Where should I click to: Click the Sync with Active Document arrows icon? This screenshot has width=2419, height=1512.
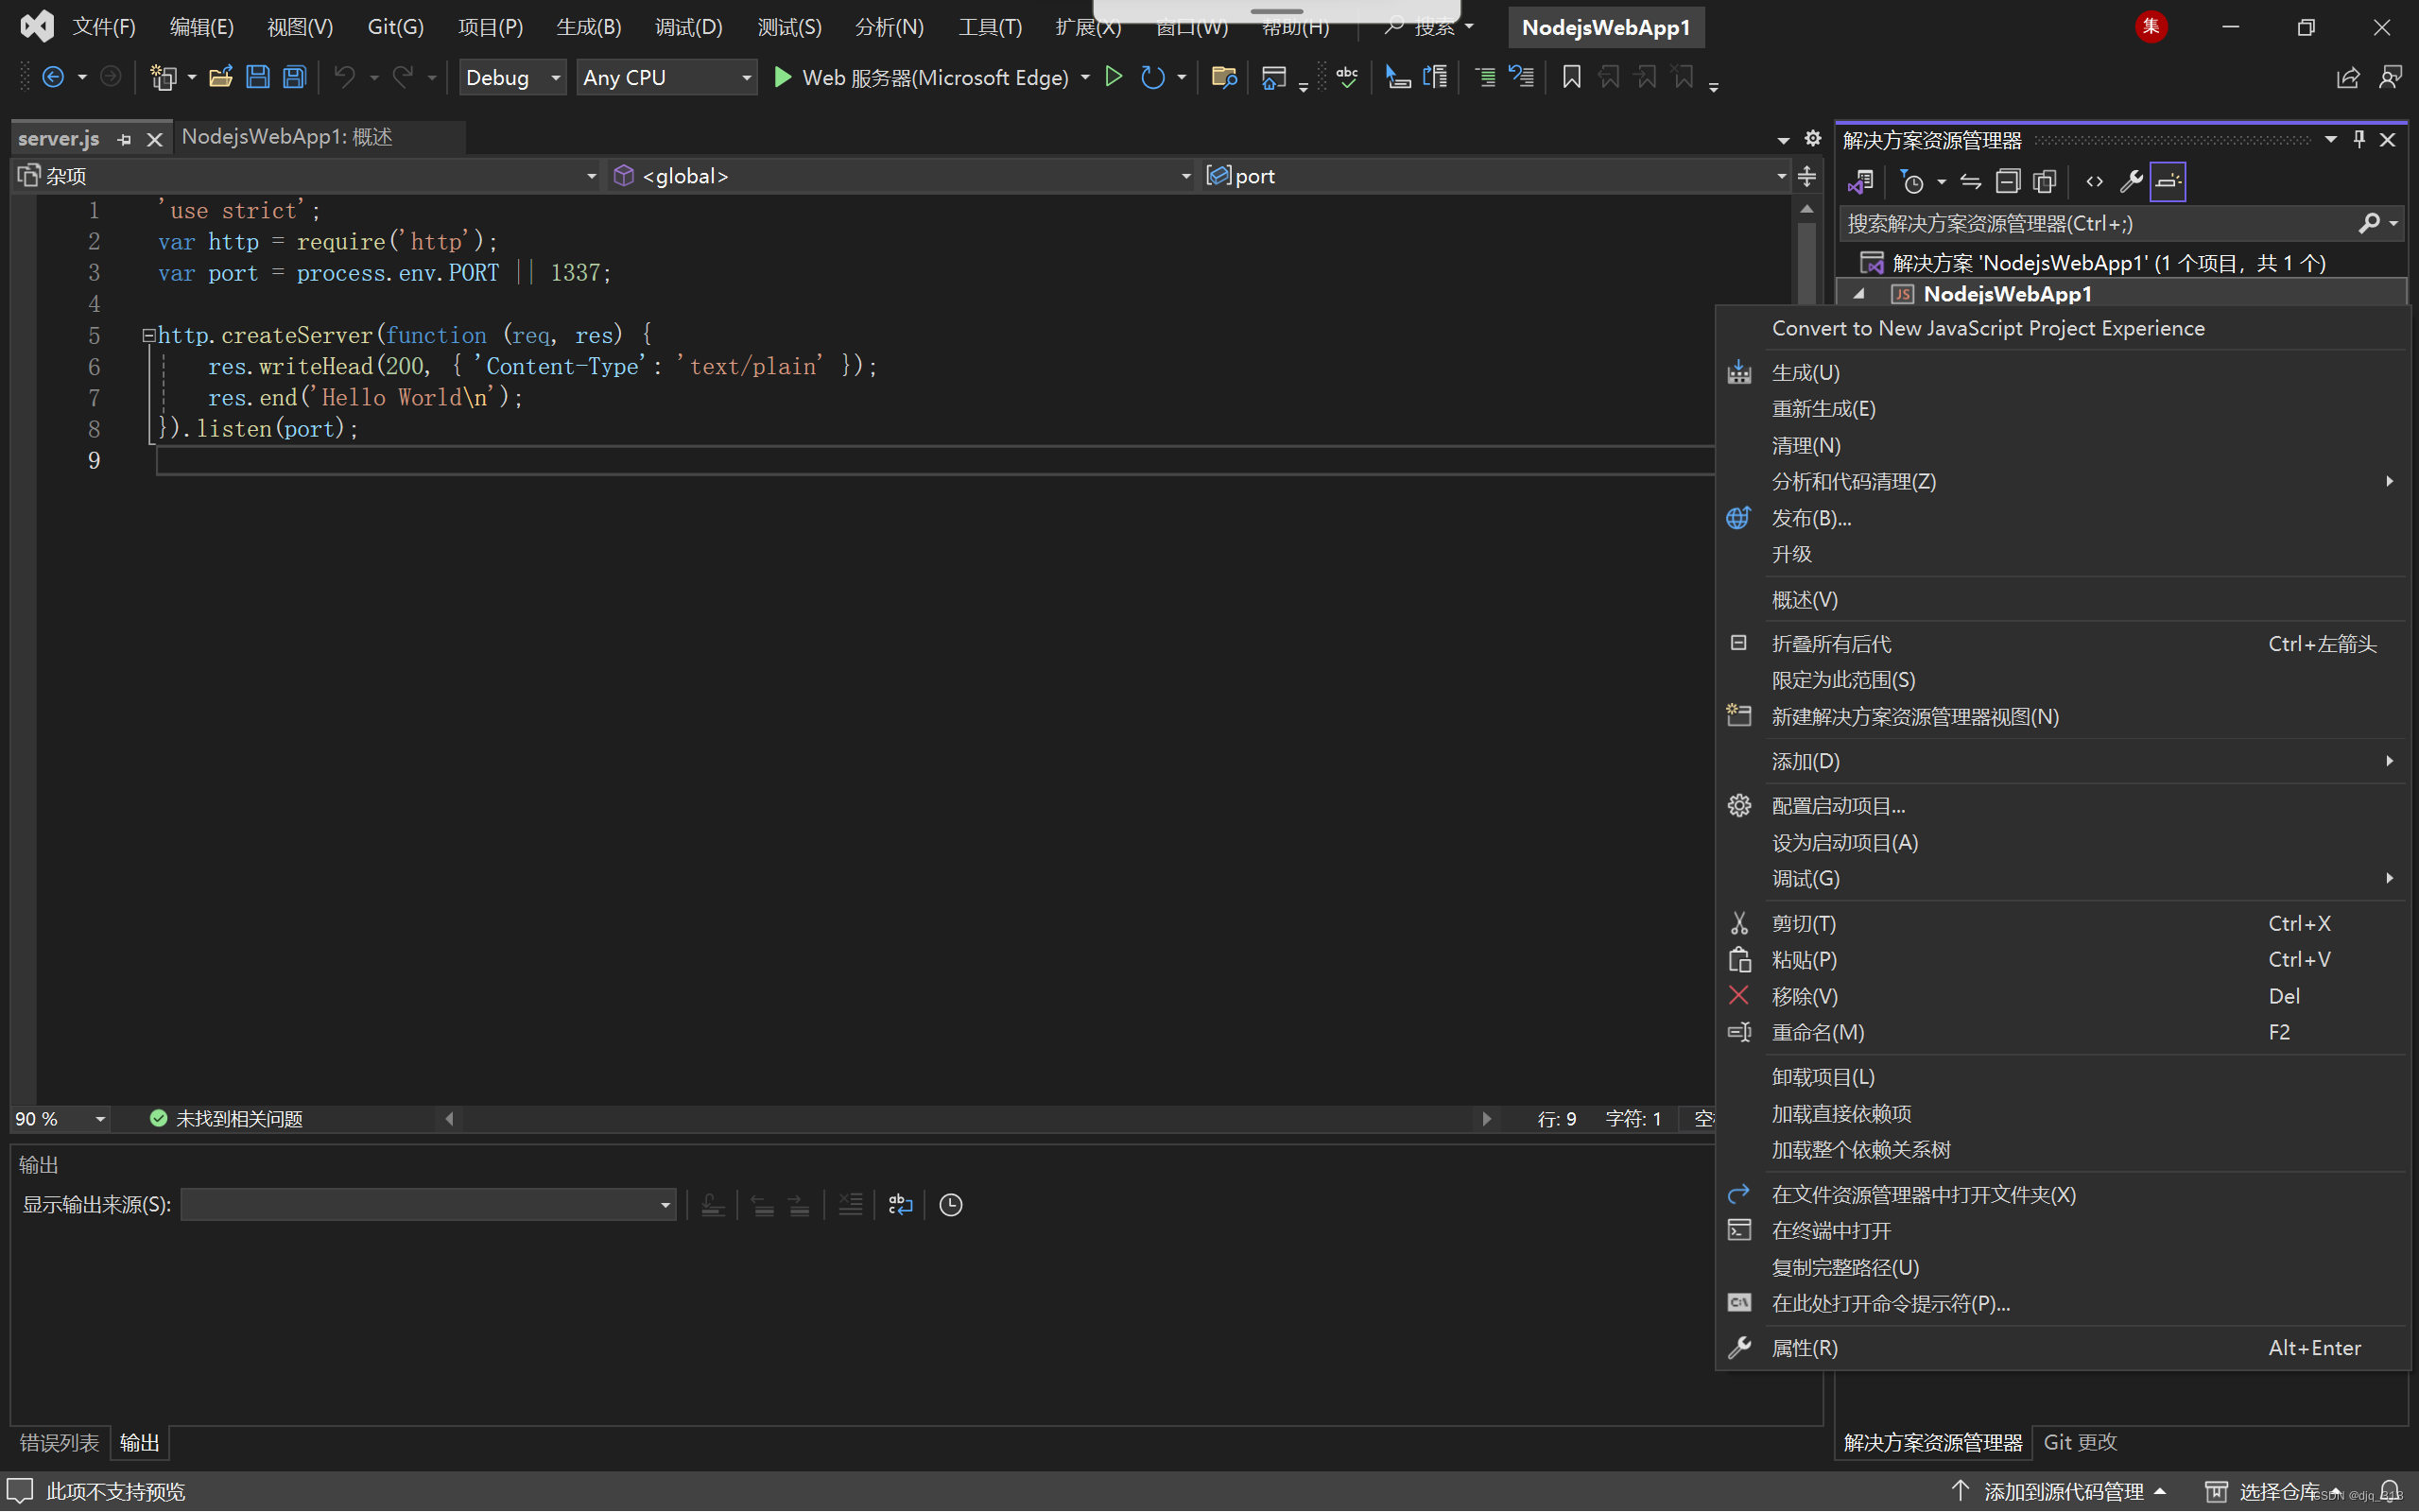tap(1970, 182)
